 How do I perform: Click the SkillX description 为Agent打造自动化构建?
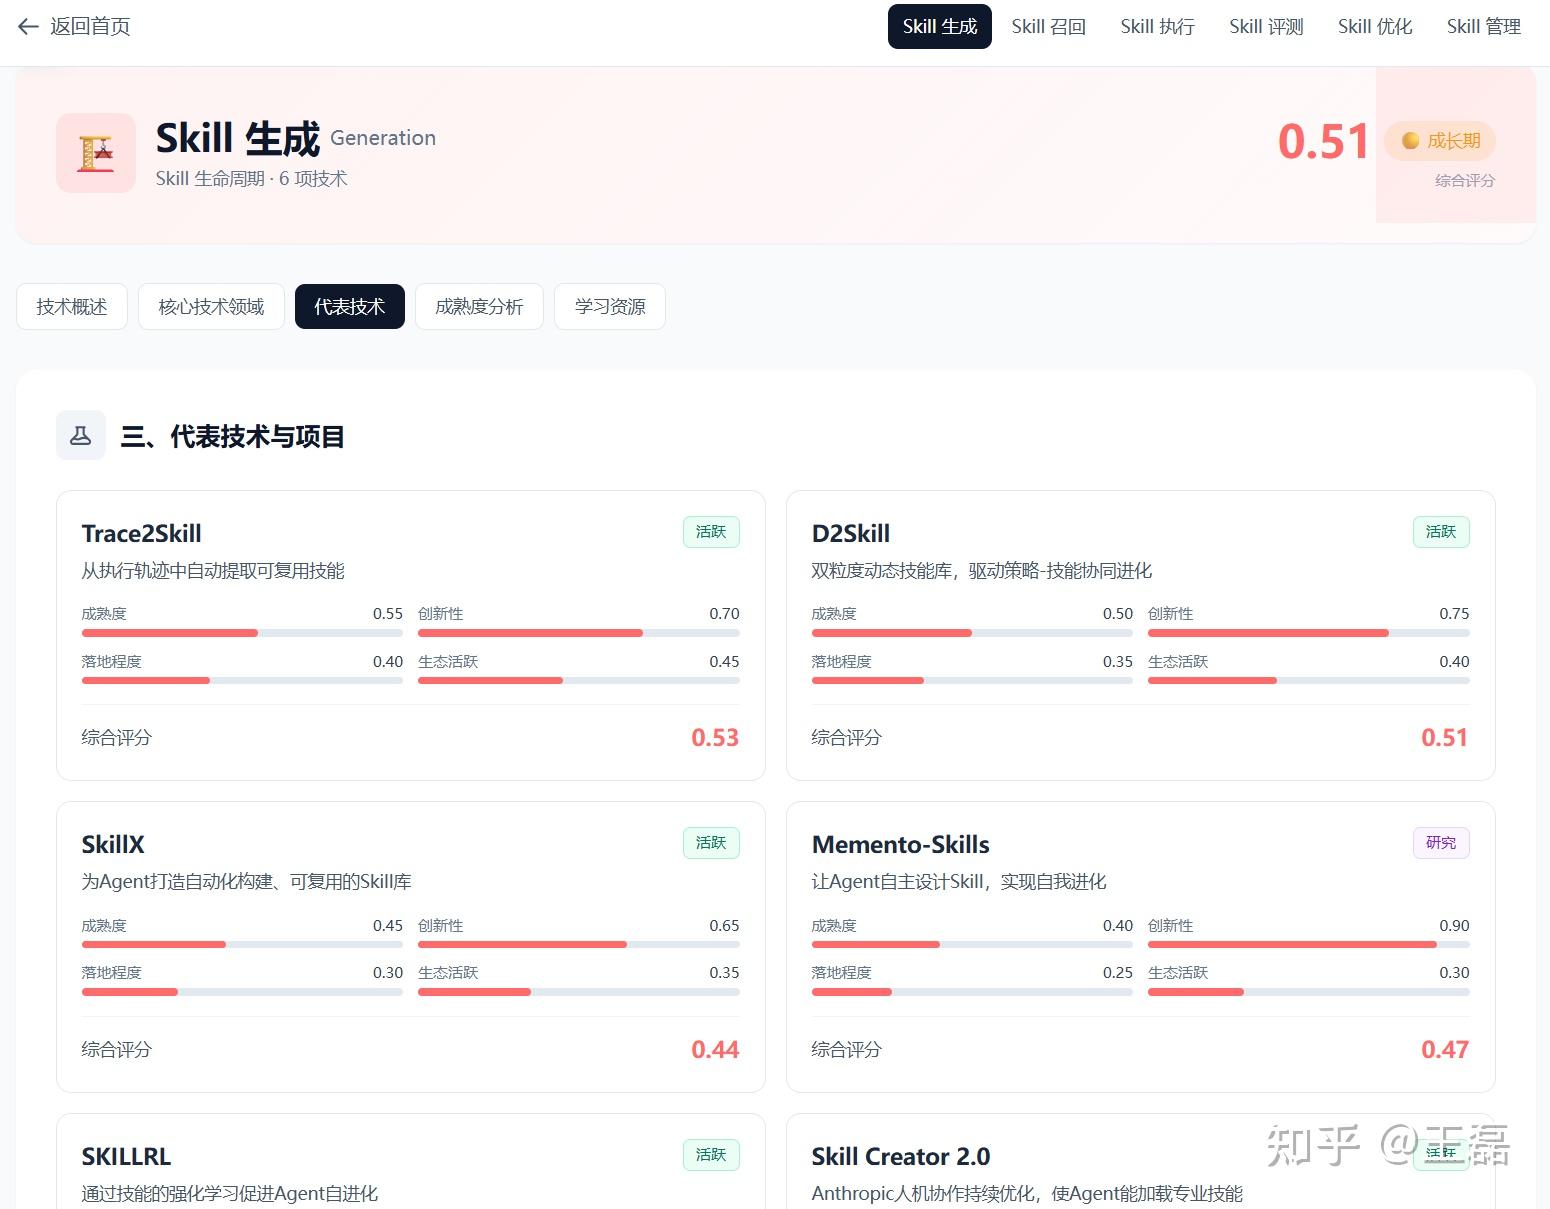coord(247,882)
